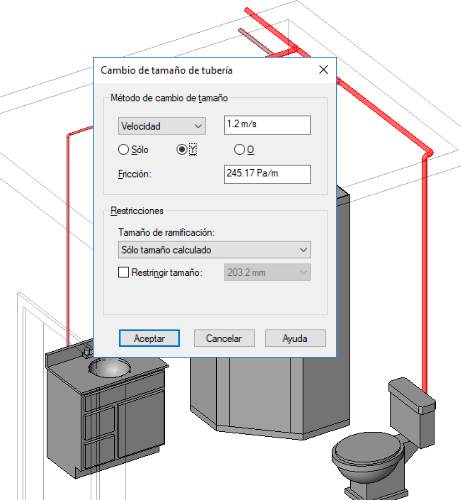The image size is (461, 500).
Task: Click the 1.2 m/s velocity field
Action: [x=267, y=125]
